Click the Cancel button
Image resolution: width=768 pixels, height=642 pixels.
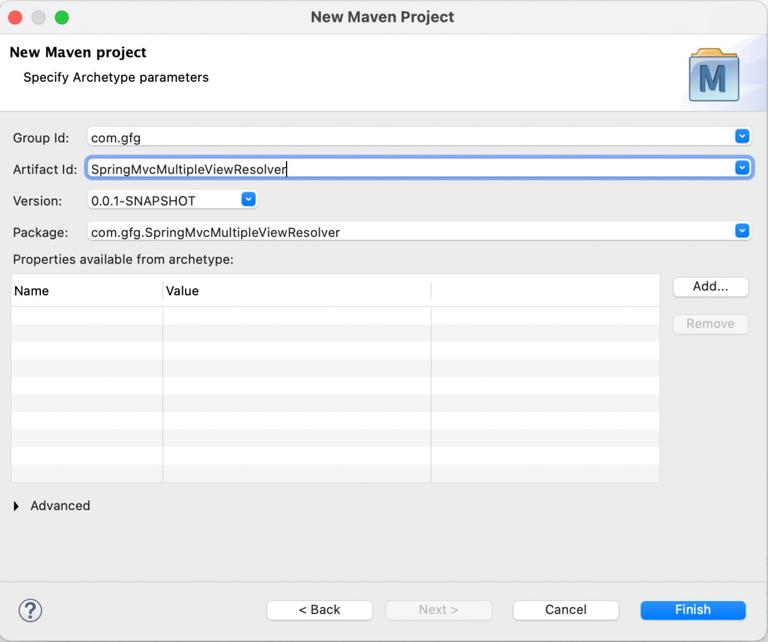(x=566, y=610)
